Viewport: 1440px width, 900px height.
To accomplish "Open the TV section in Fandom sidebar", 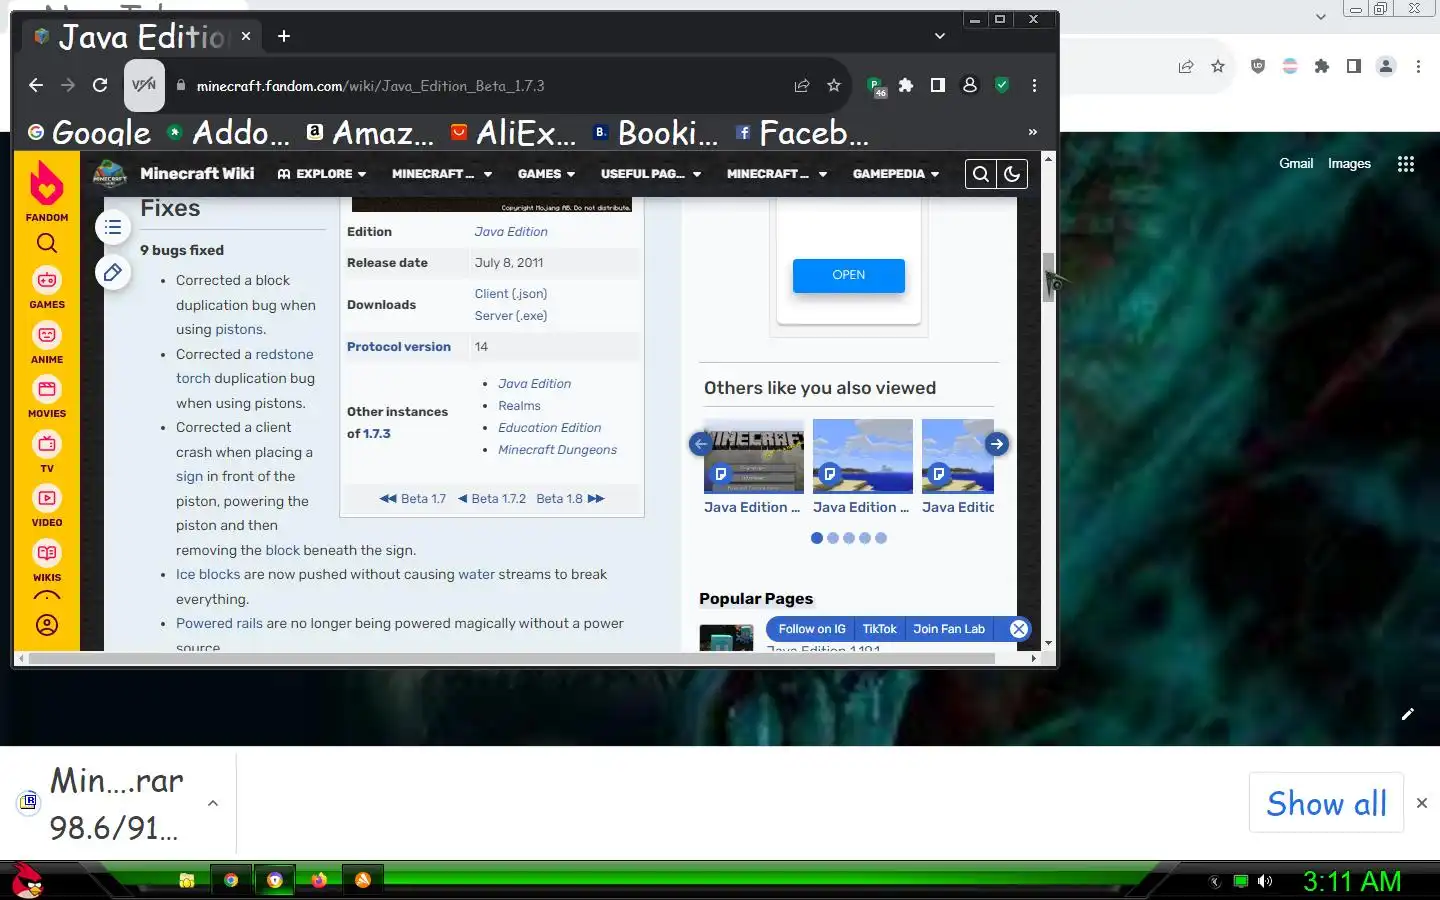I will 47,452.
